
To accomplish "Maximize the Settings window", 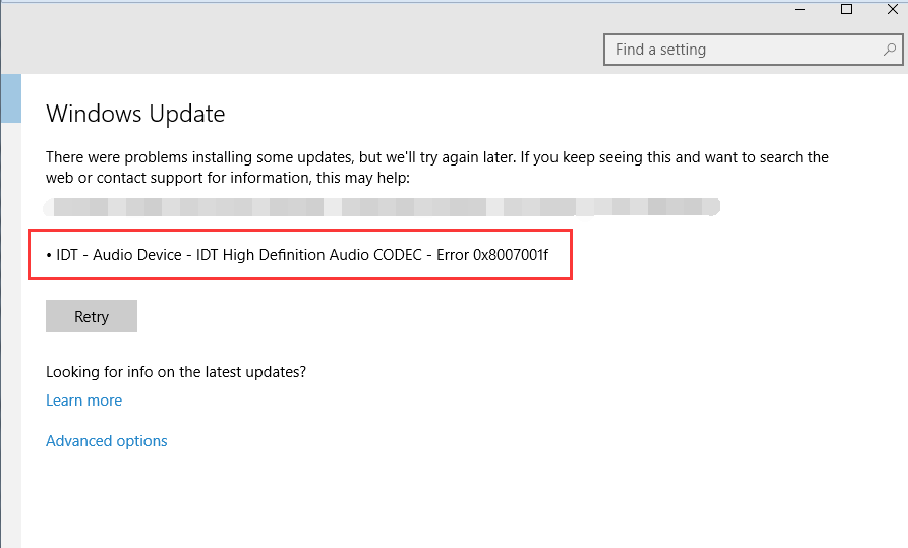I will (x=847, y=9).
